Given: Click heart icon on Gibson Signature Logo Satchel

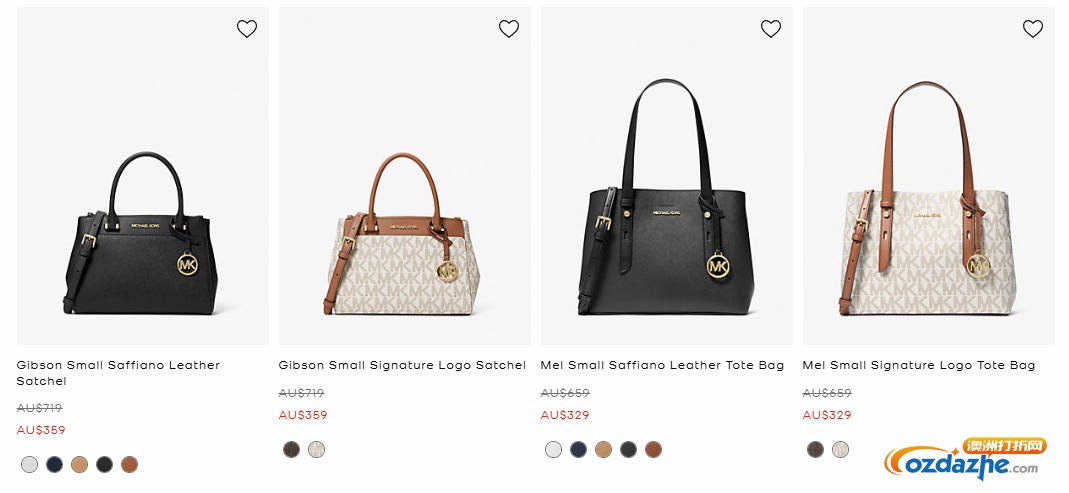Looking at the screenshot, I should point(509,29).
